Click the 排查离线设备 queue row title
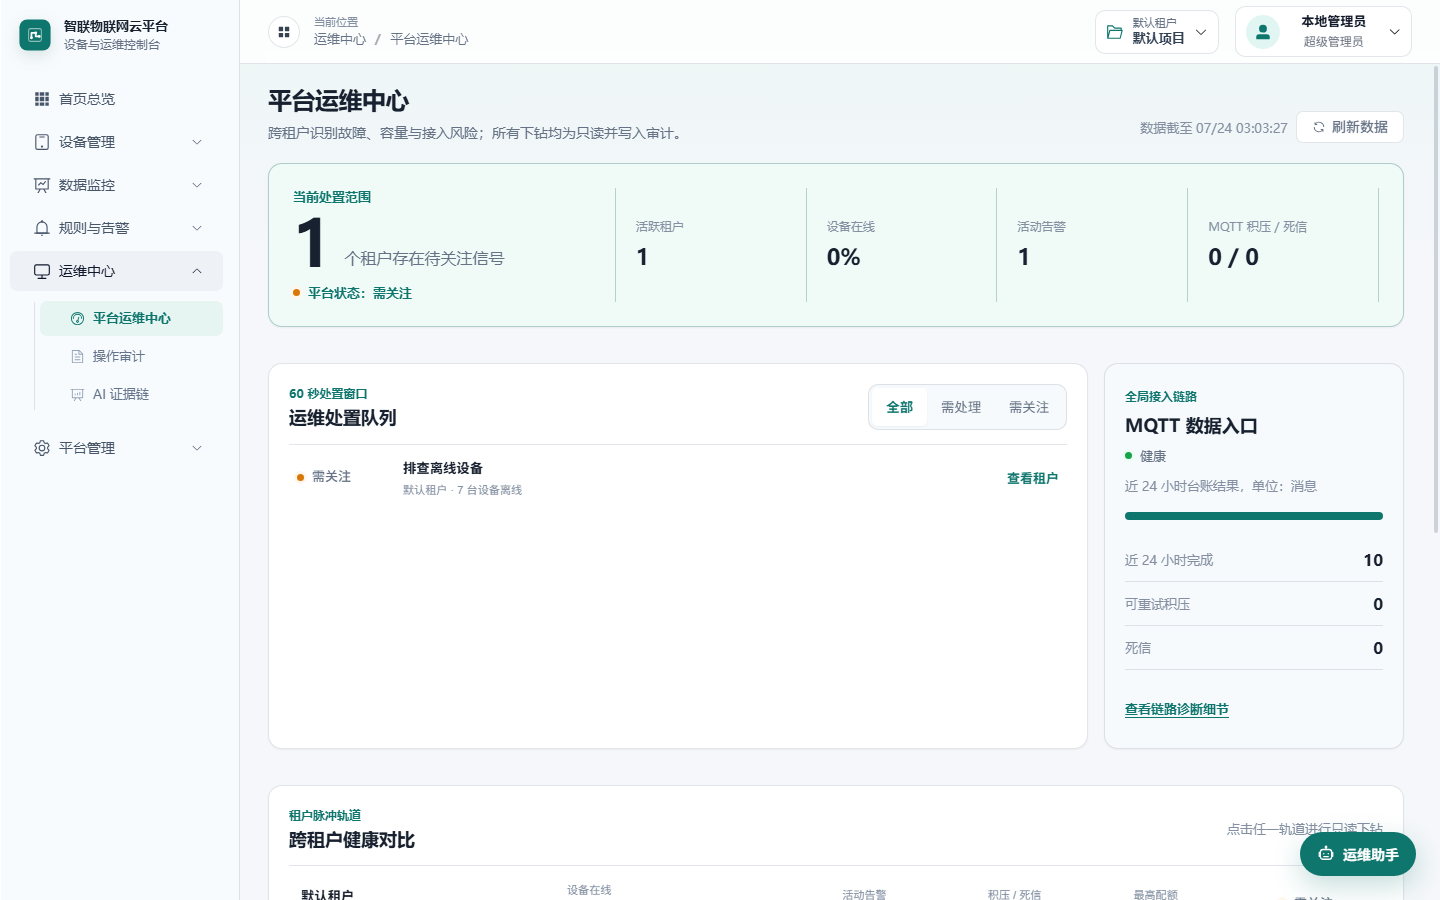Screen dimensions: 1440x900 [443, 468]
